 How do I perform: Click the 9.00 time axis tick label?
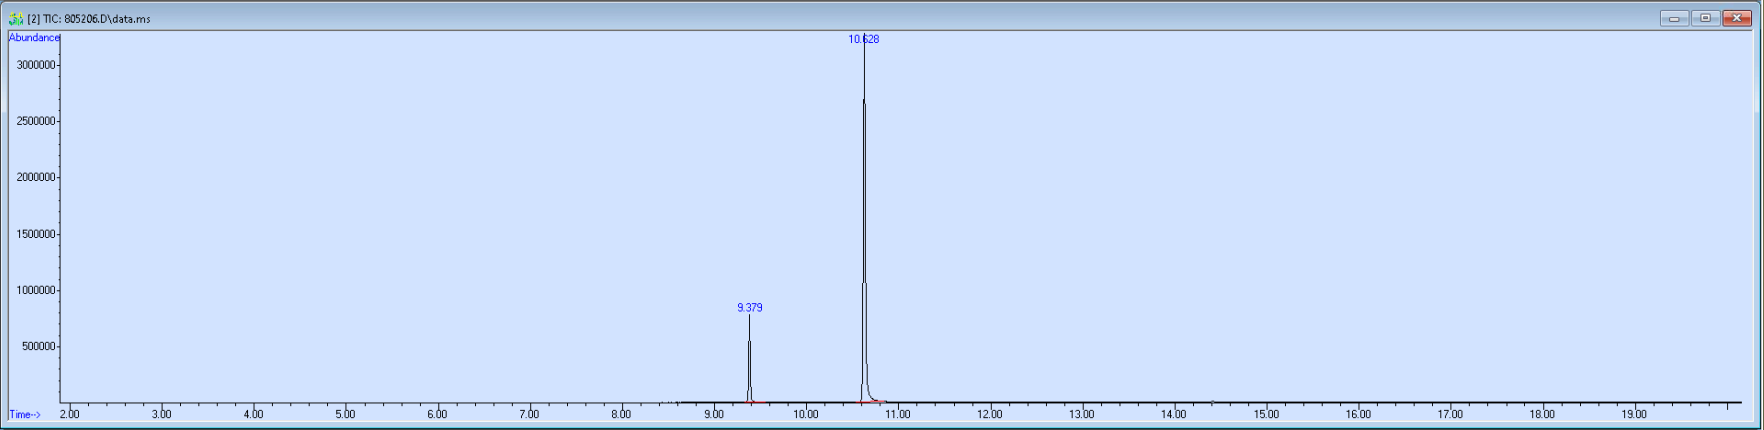(713, 414)
